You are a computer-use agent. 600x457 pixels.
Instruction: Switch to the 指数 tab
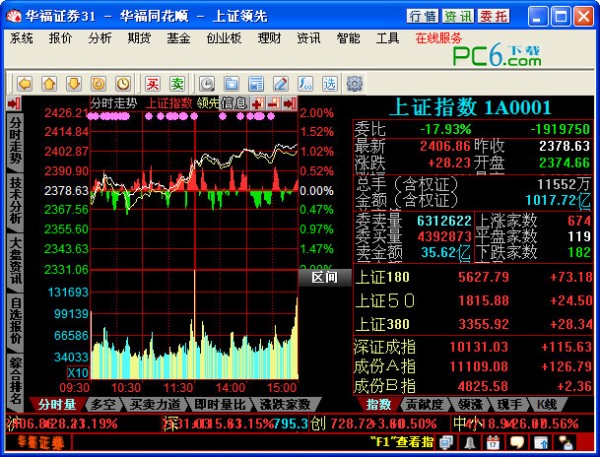click(x=379, y=404)
